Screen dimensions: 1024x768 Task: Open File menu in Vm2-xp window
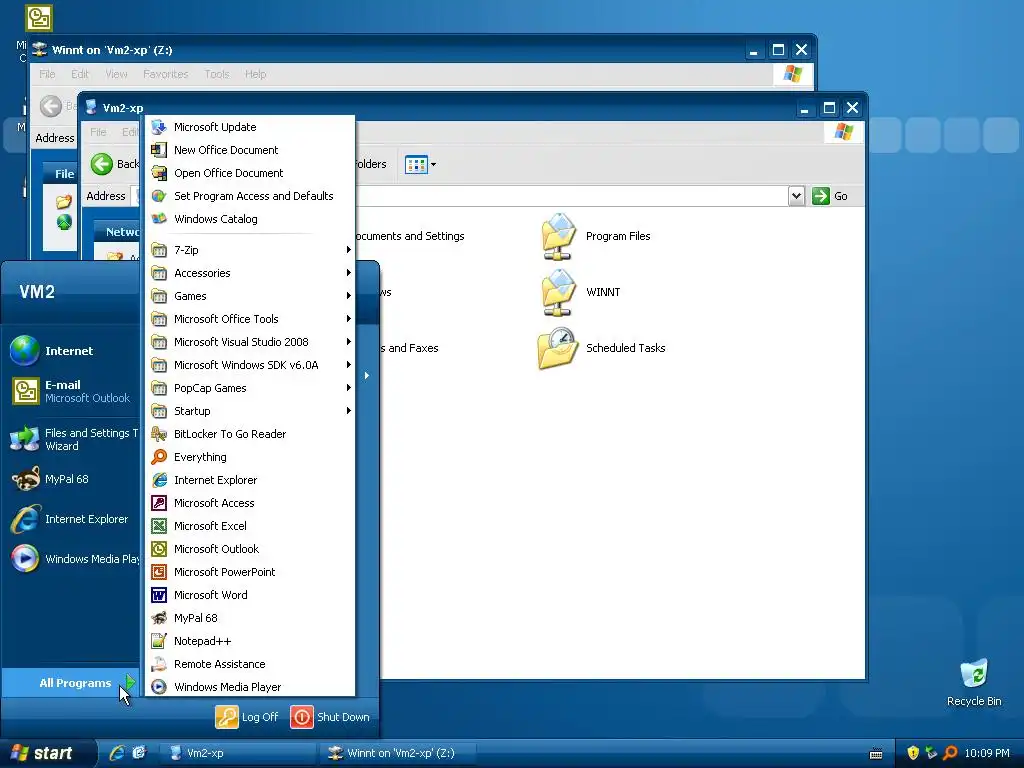click(98, 132)
